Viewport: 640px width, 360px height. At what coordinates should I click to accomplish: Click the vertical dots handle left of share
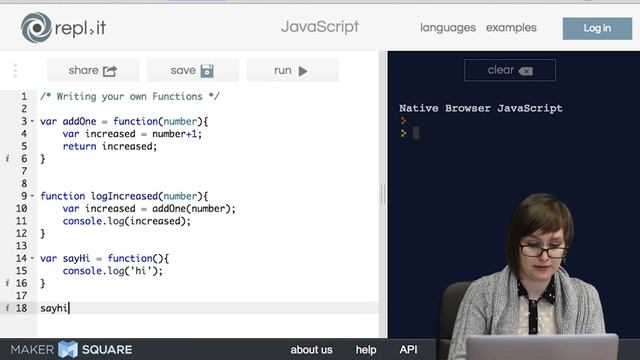[15, 71]
